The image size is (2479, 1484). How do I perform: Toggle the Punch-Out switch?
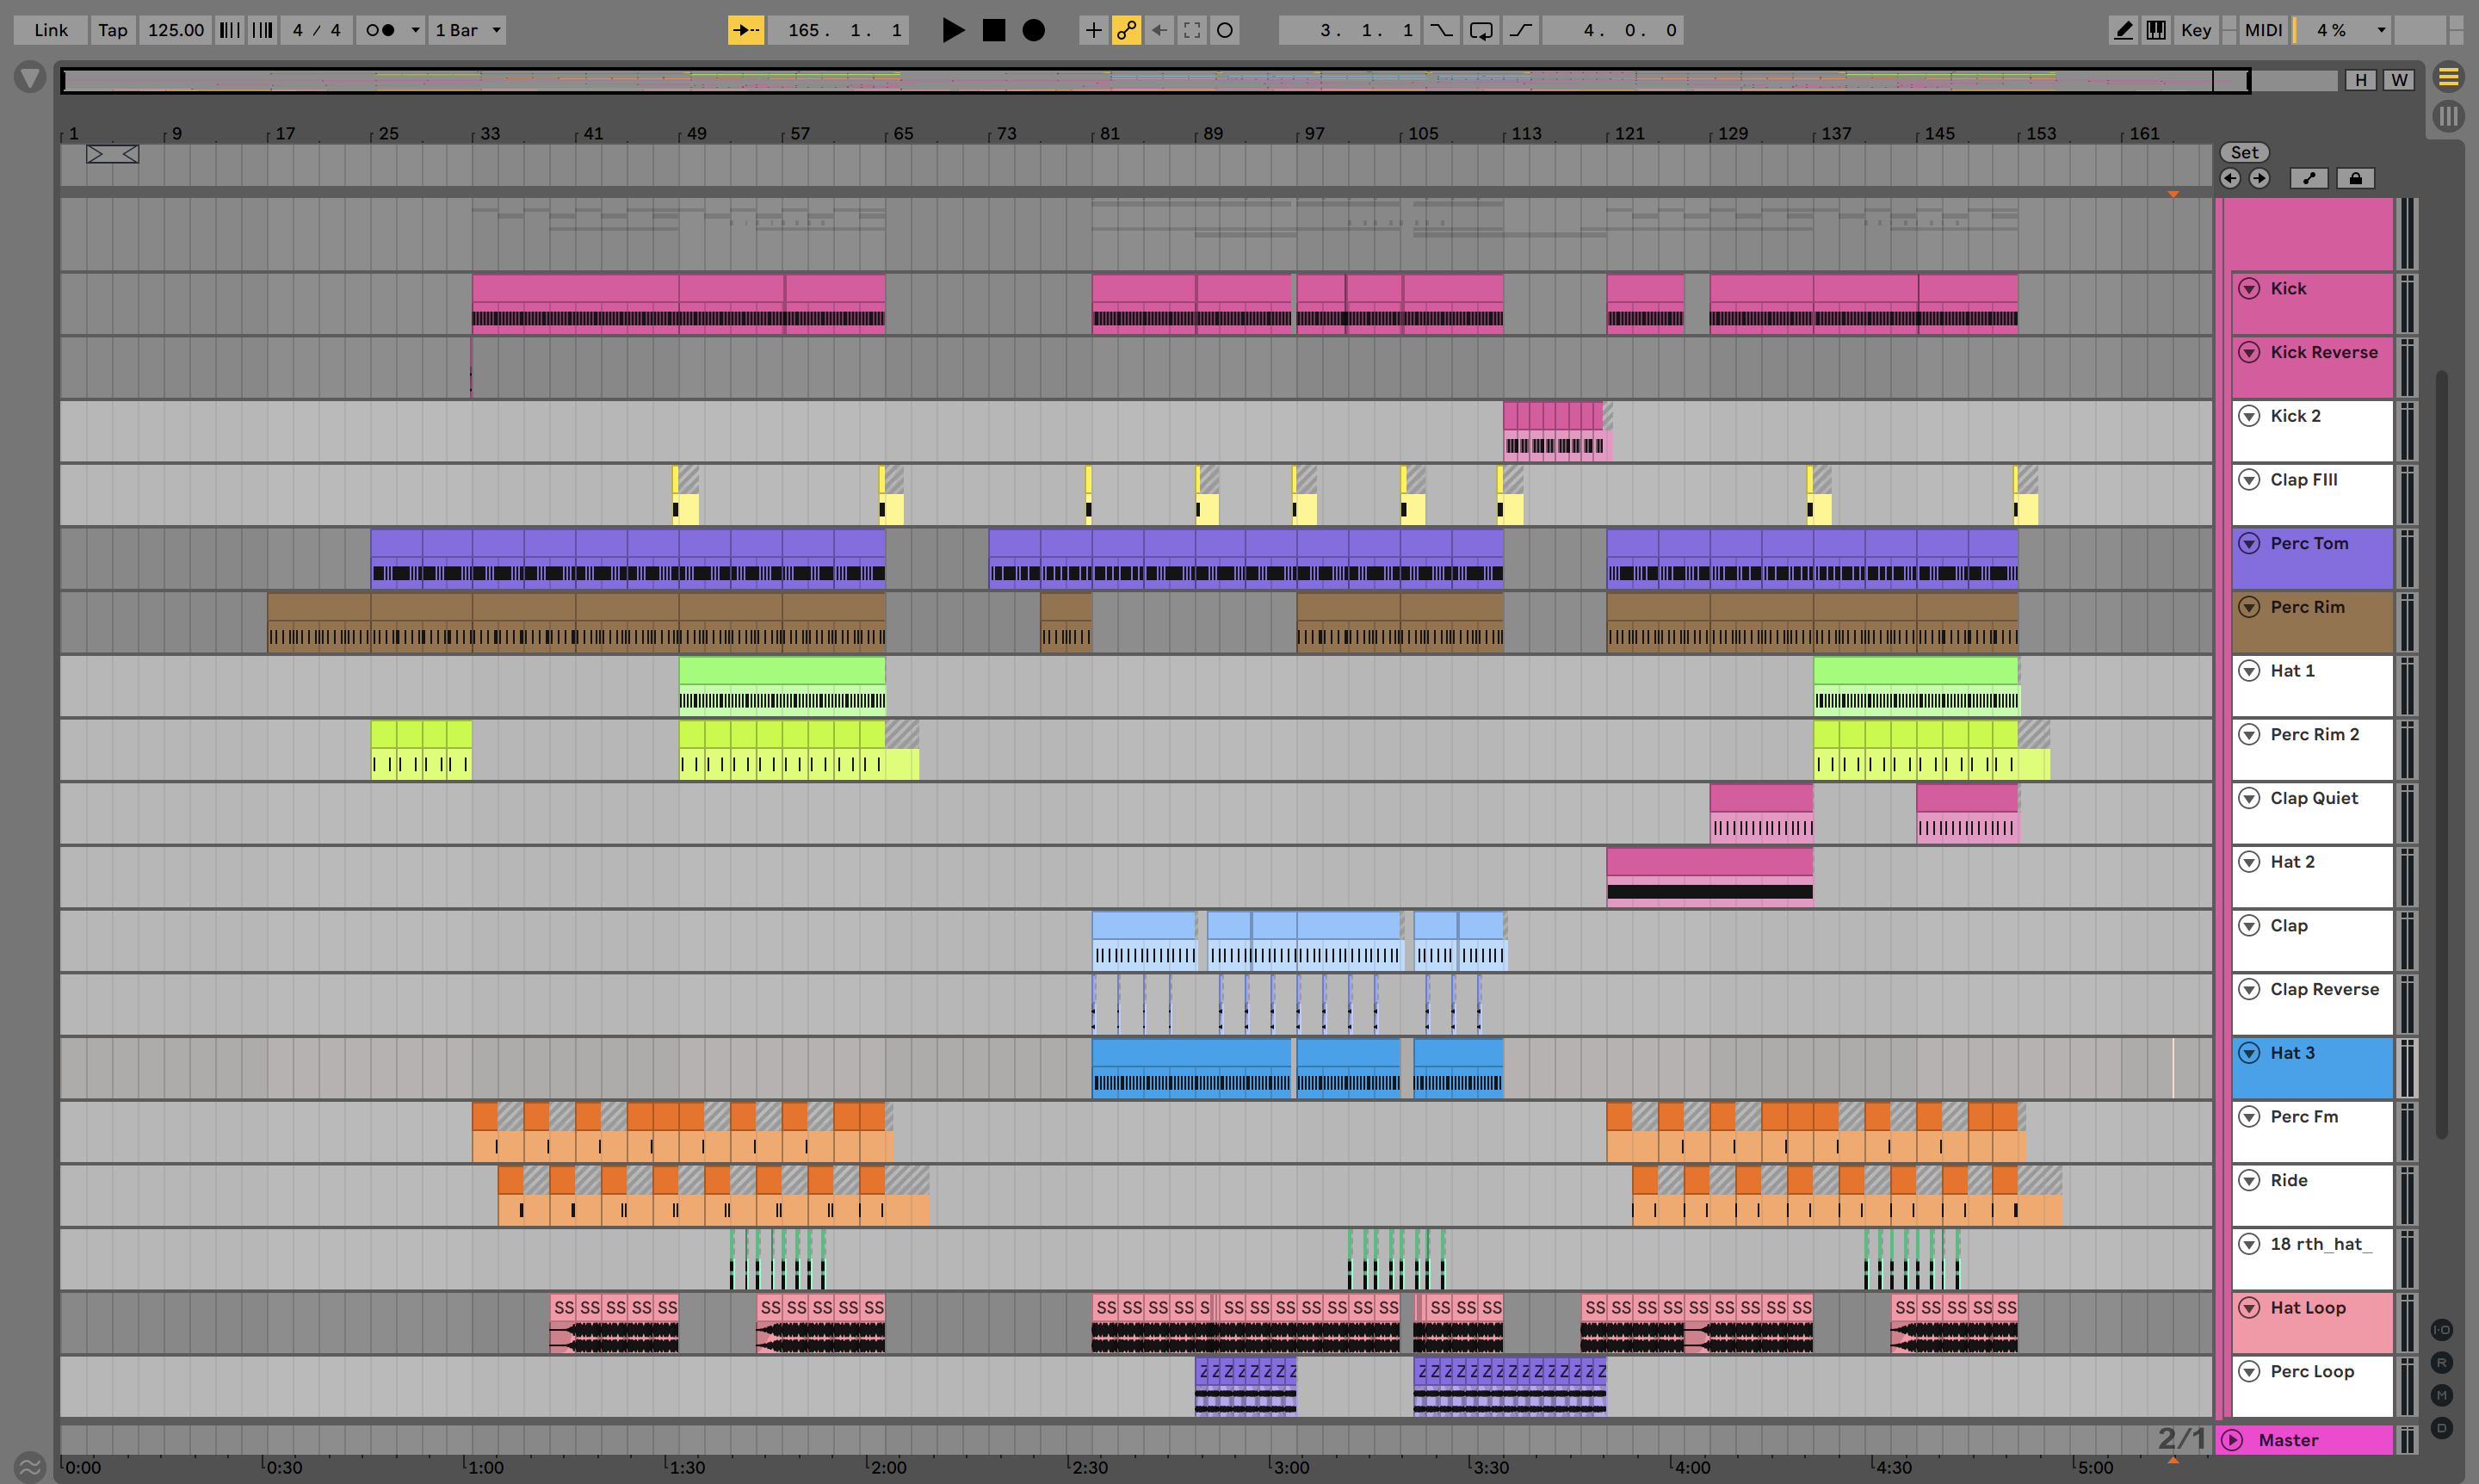click(1520, 30)
